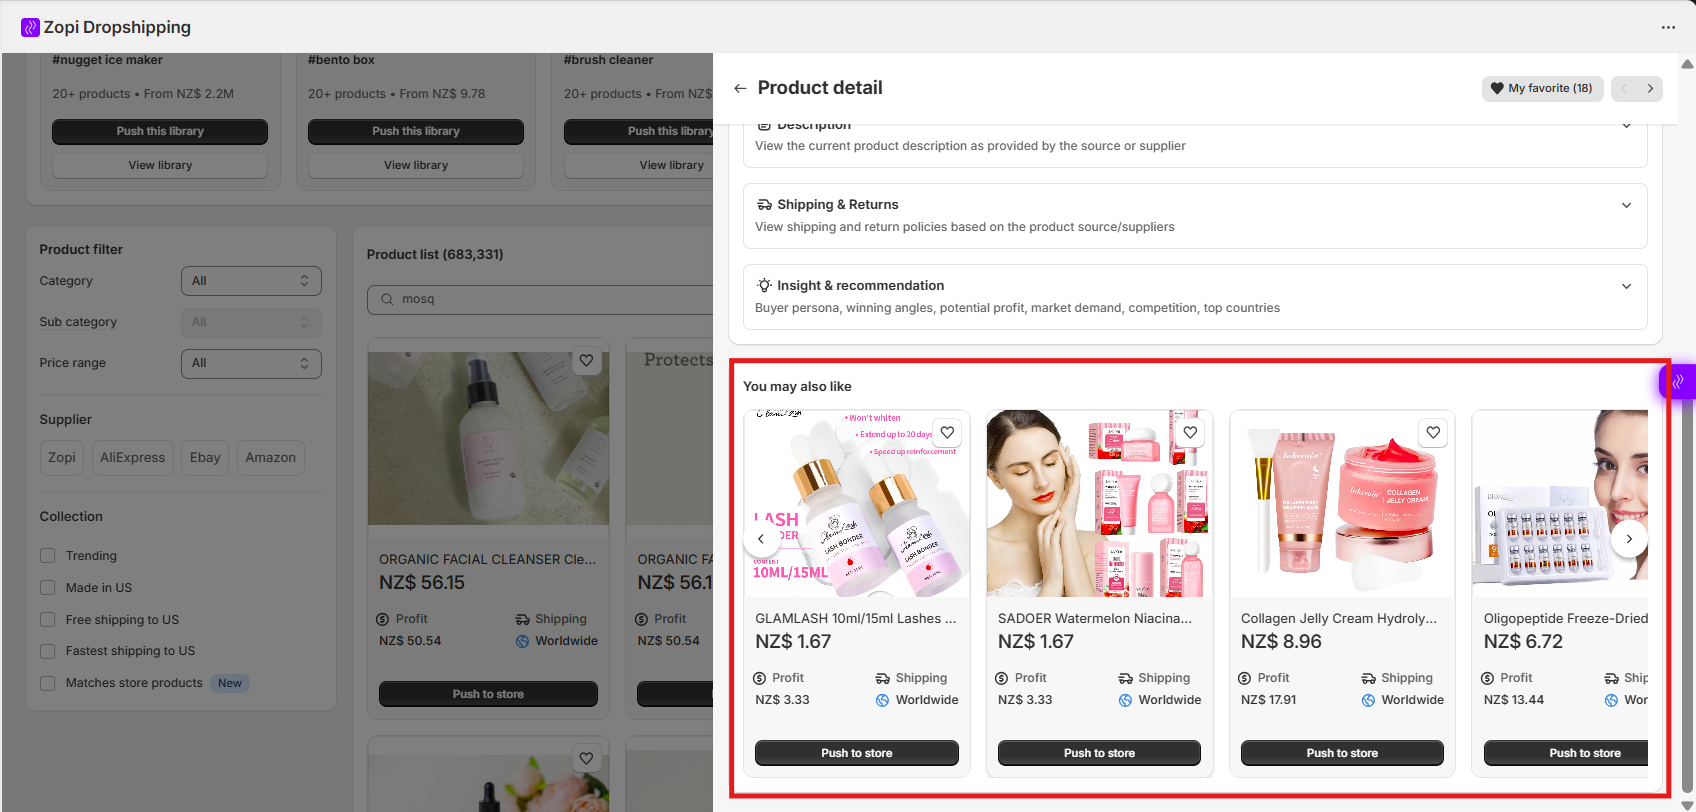
Task: Click the Shipping truck icon on GLAMLASH card
Action: coord(882,678)
